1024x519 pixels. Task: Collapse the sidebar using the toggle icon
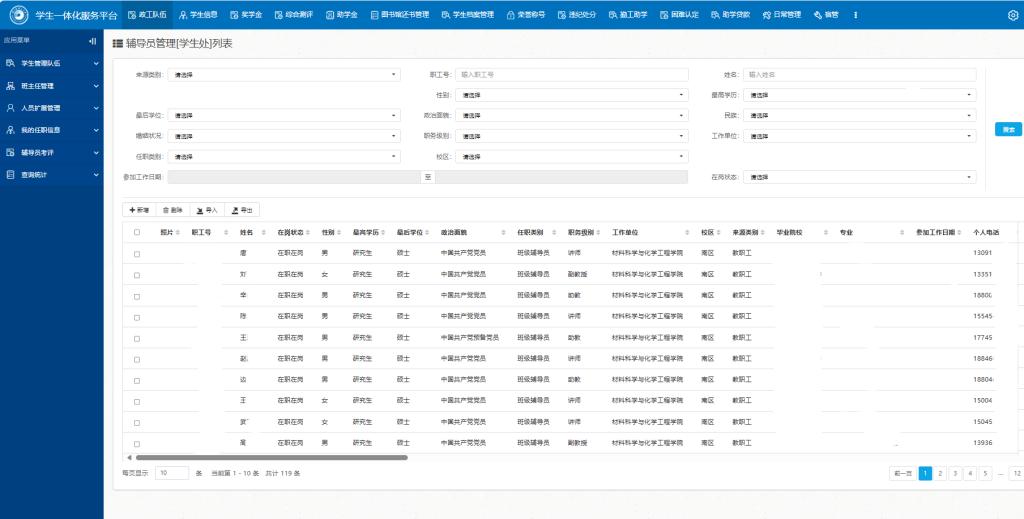(93, 41)
